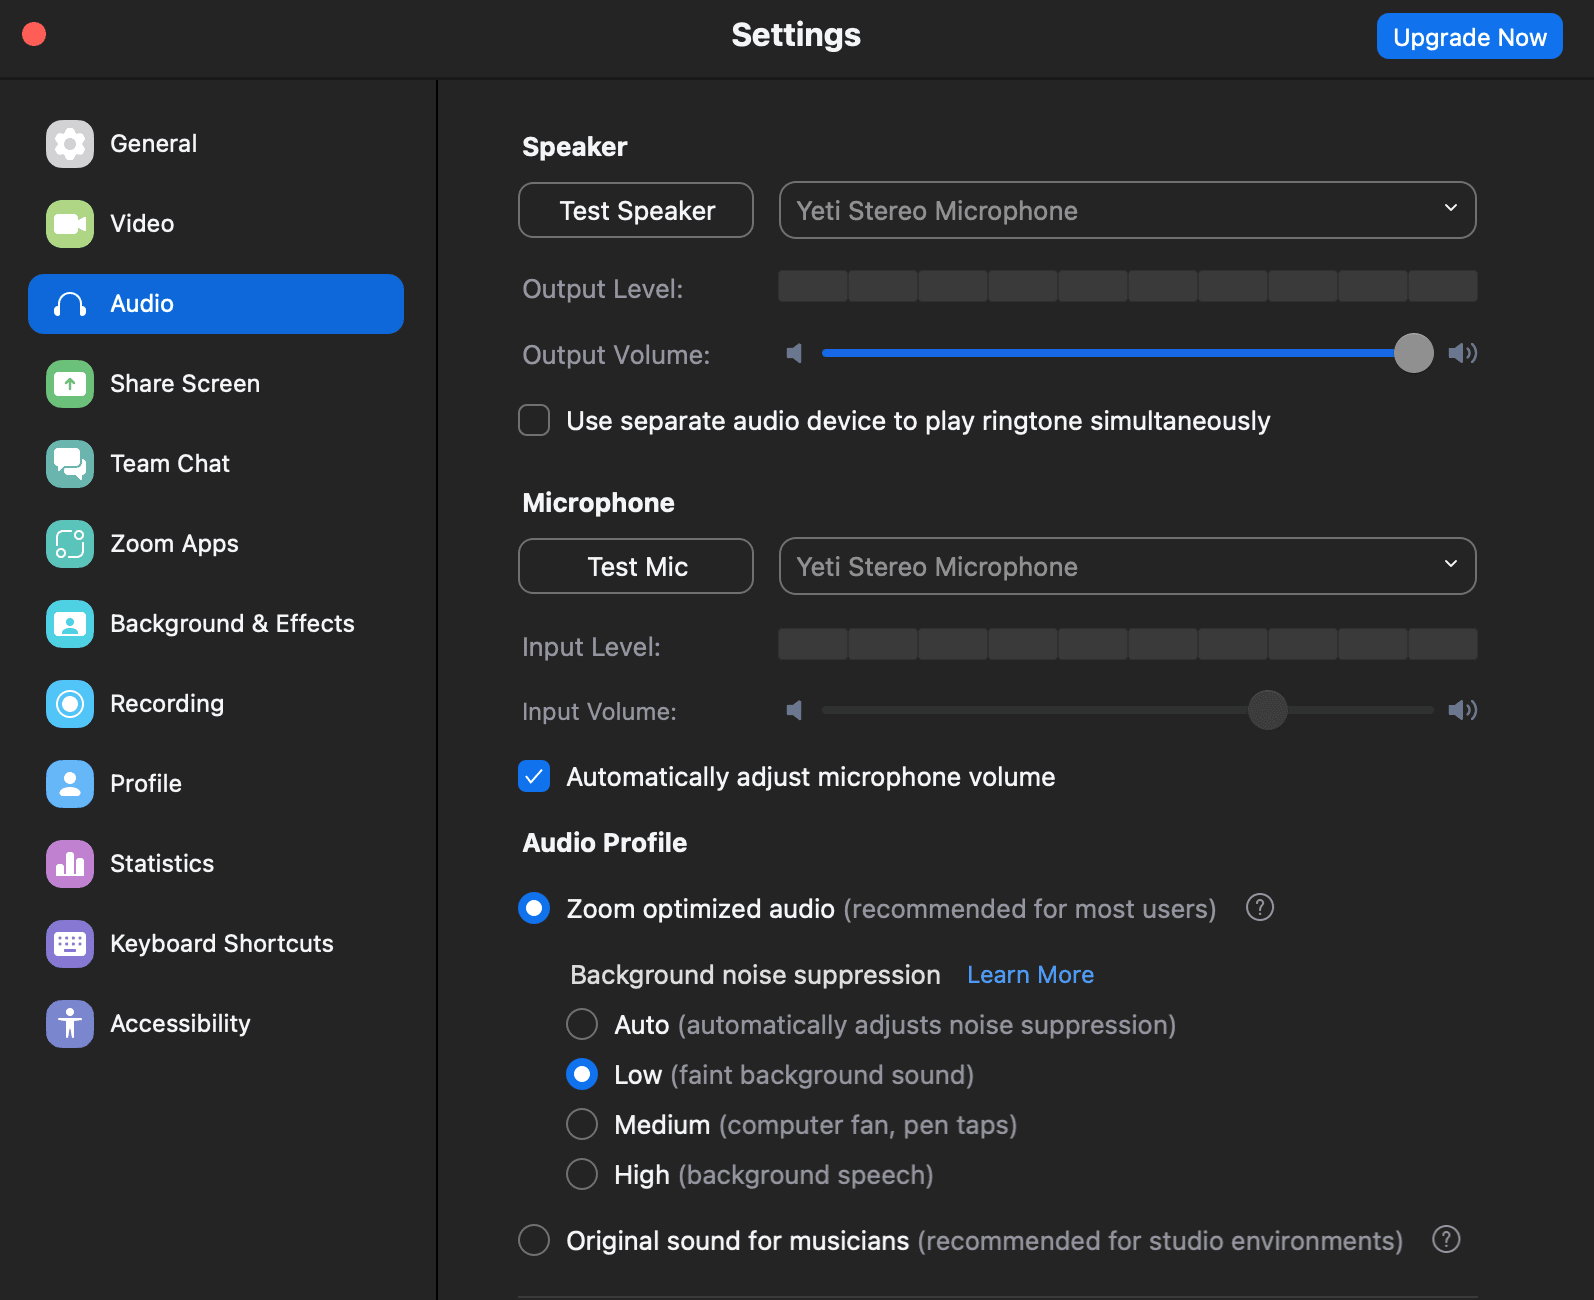Switch to Recording settings

[216, 704]
